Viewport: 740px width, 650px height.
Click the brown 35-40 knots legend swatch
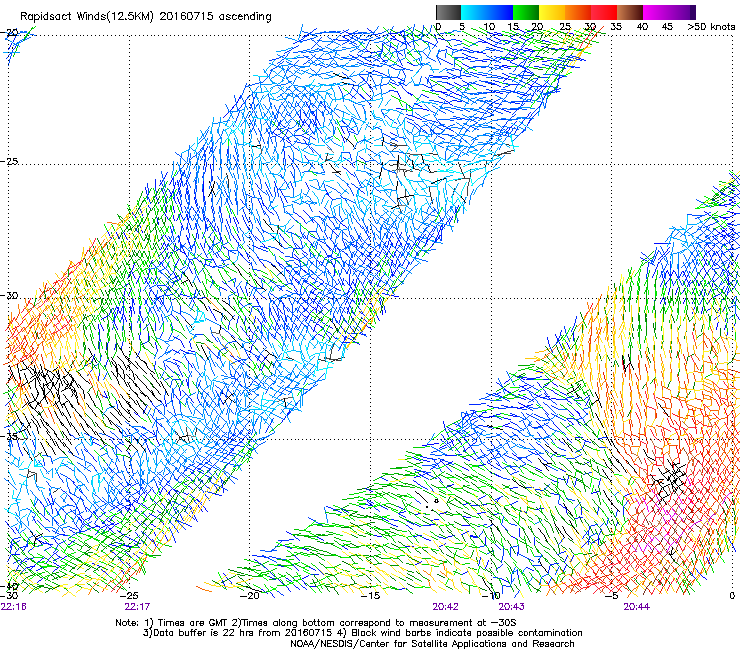pyautogui.click(x=630, y=12)
